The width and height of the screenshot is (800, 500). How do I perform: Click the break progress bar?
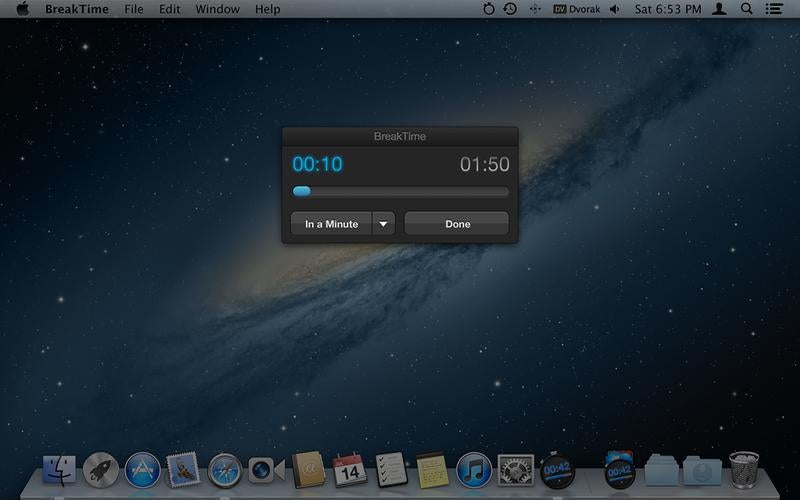[x=400, y=192]
